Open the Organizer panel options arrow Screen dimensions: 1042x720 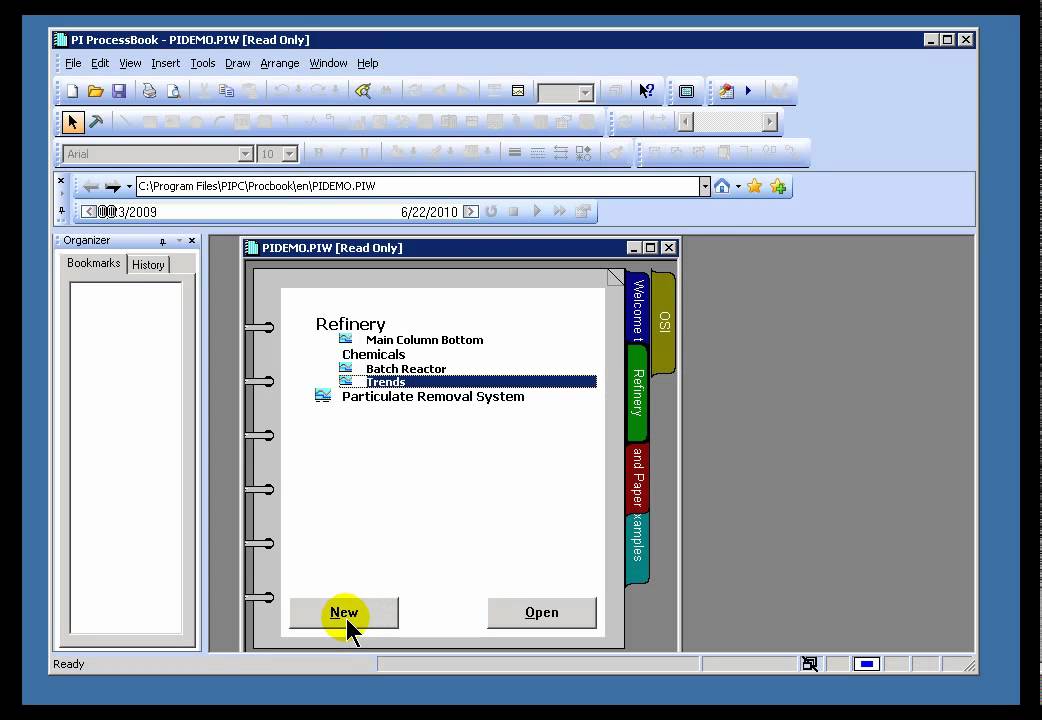[x=179, y=241]
